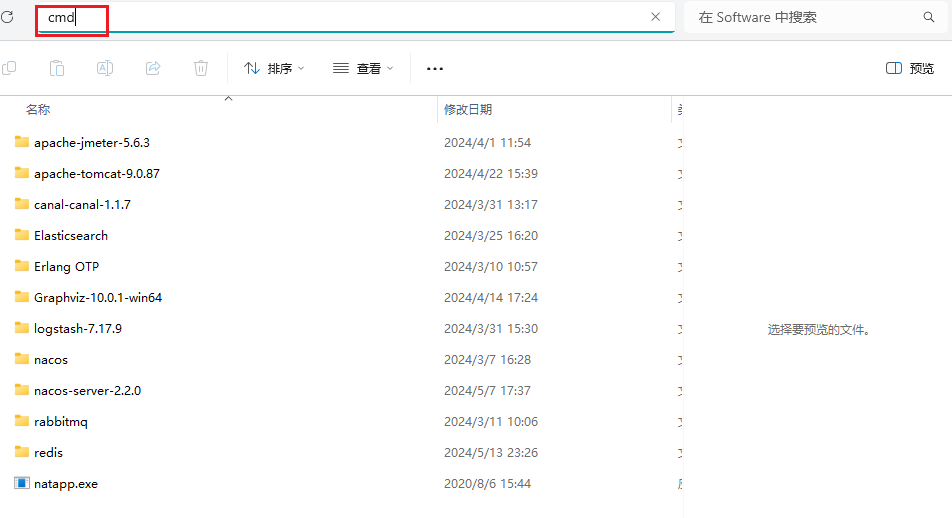Select the rabbitmq folder
Image resolution: width=952 pixels, height=518 pixels.
point(61,421)
